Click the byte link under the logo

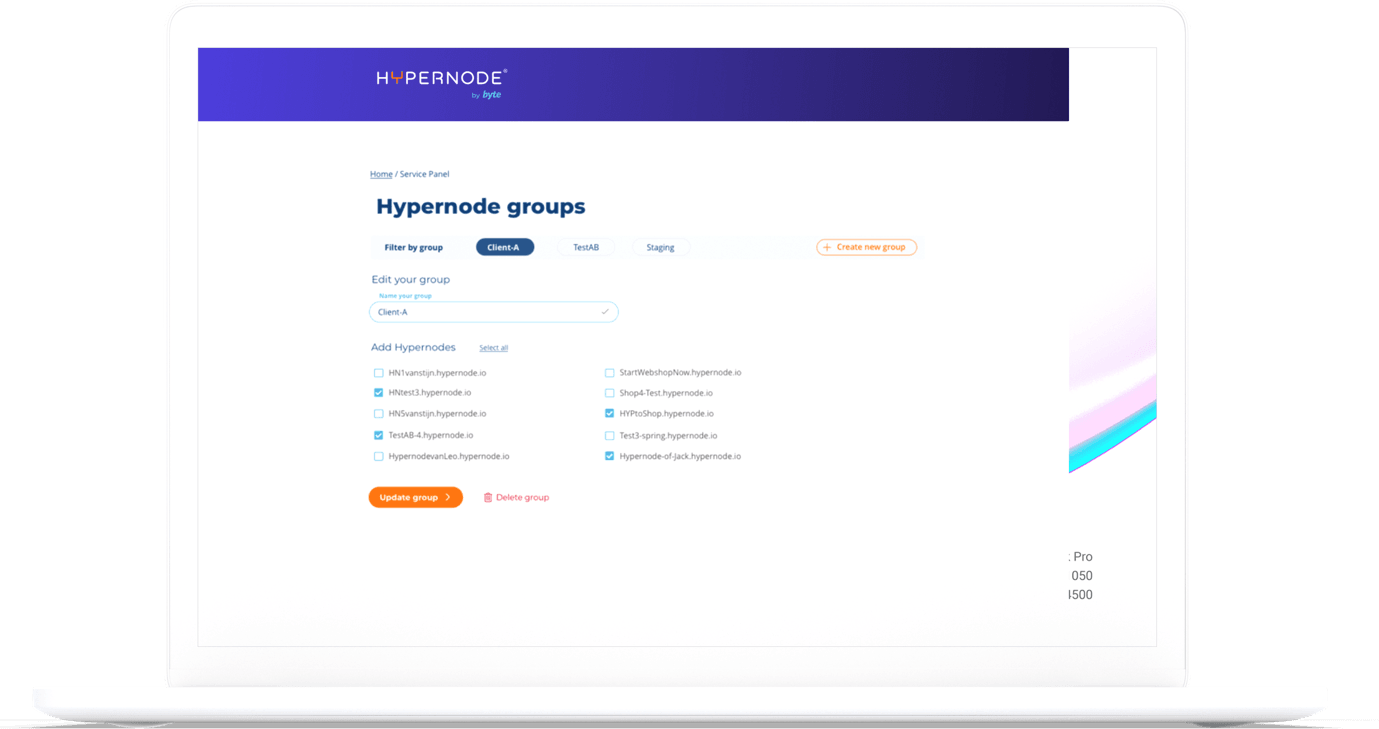491,94
